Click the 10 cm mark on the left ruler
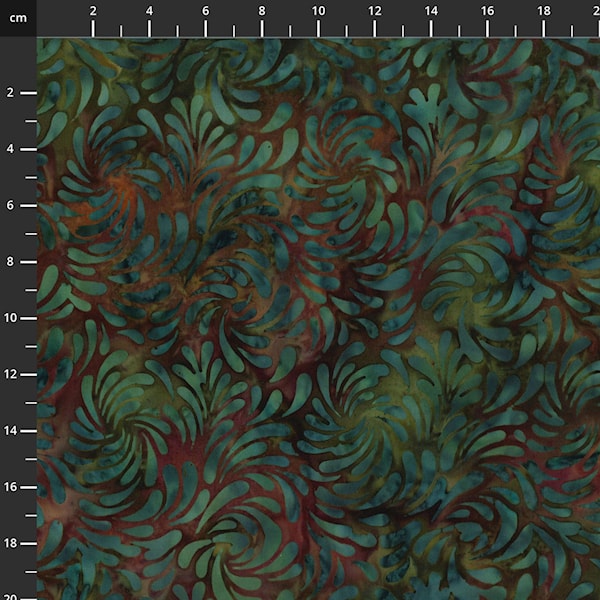 pos(11,318)
